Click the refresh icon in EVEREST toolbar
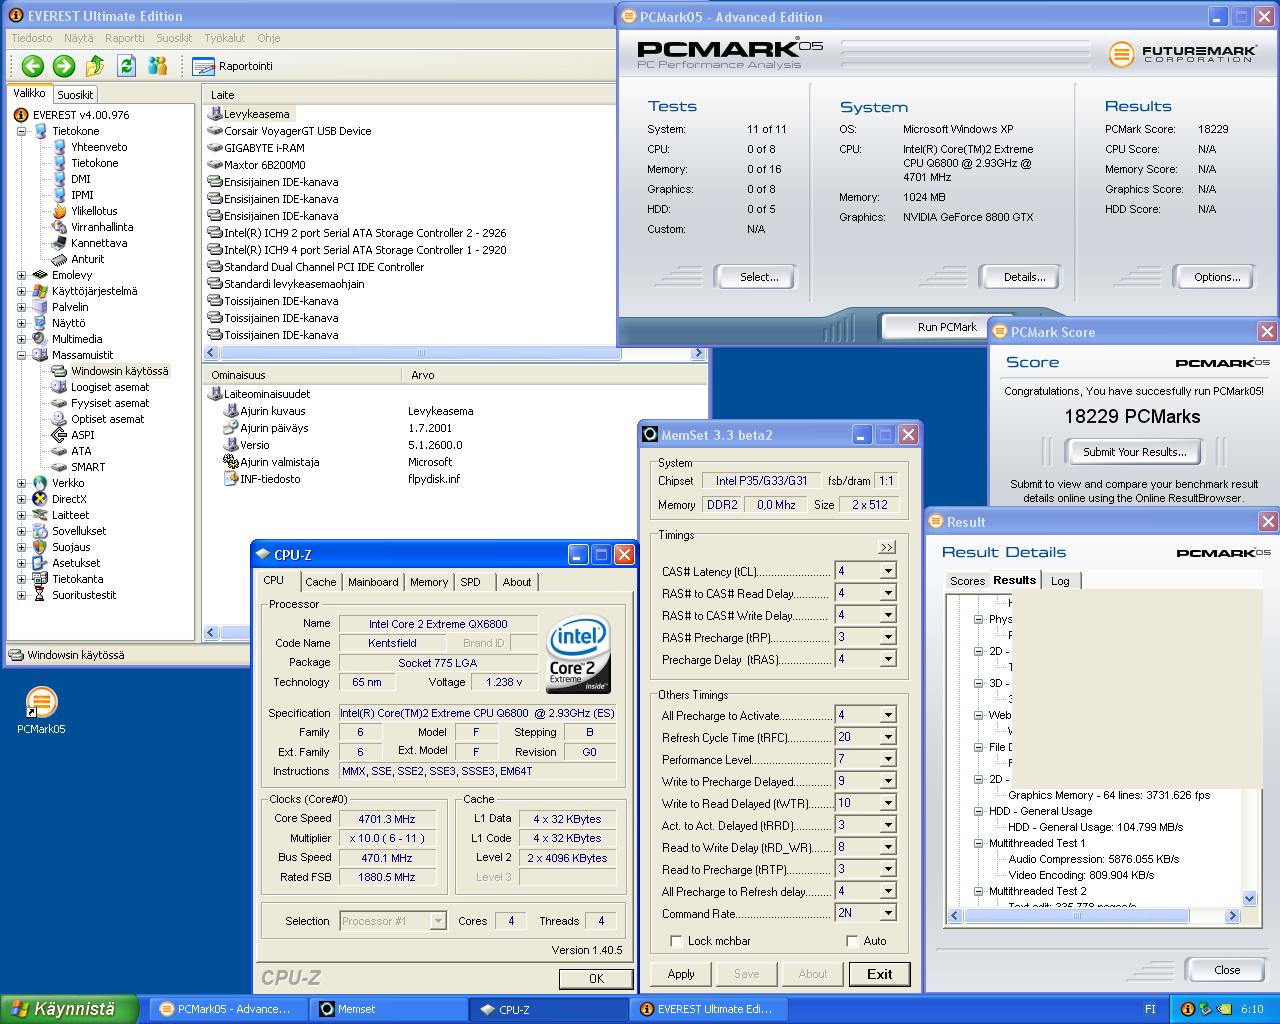Screen dimensions: 1280x1024 [126, 66]
